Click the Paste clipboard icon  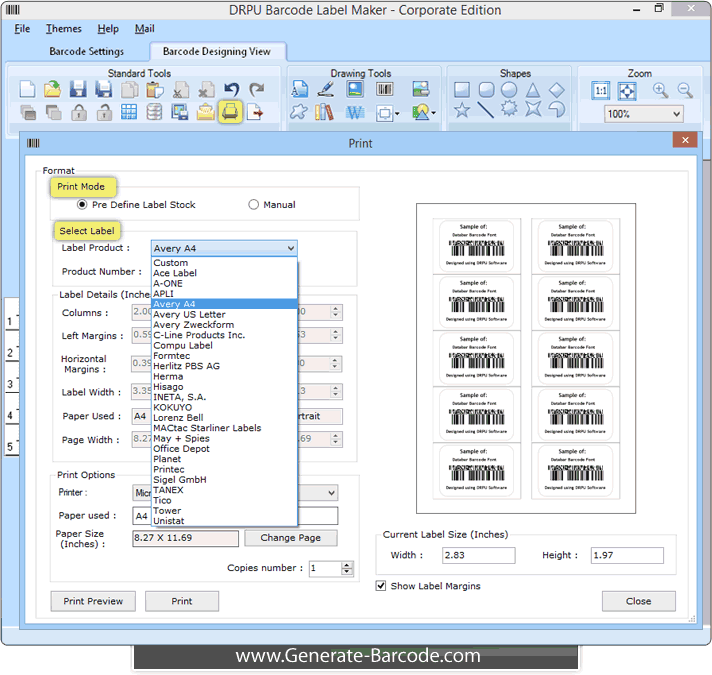click(155, 89)
